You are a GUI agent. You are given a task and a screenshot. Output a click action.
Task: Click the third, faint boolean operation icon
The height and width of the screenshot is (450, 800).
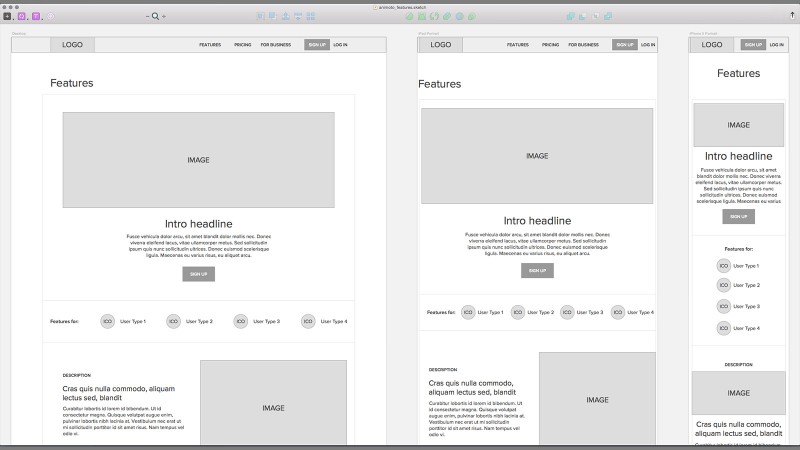click(x=595, y=16)
